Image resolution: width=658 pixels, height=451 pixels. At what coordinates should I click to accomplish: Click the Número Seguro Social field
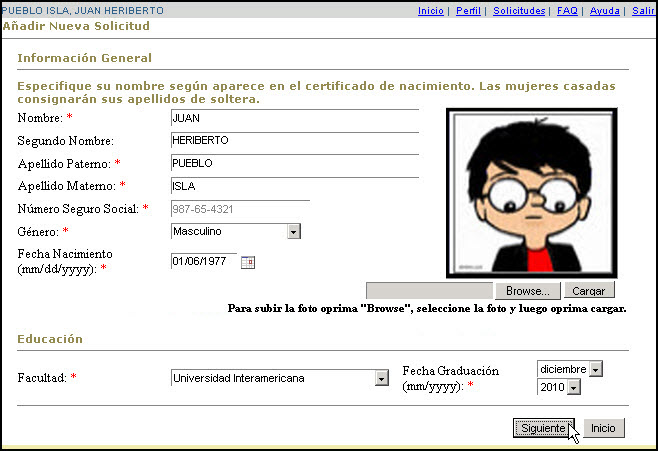(240, 209)
